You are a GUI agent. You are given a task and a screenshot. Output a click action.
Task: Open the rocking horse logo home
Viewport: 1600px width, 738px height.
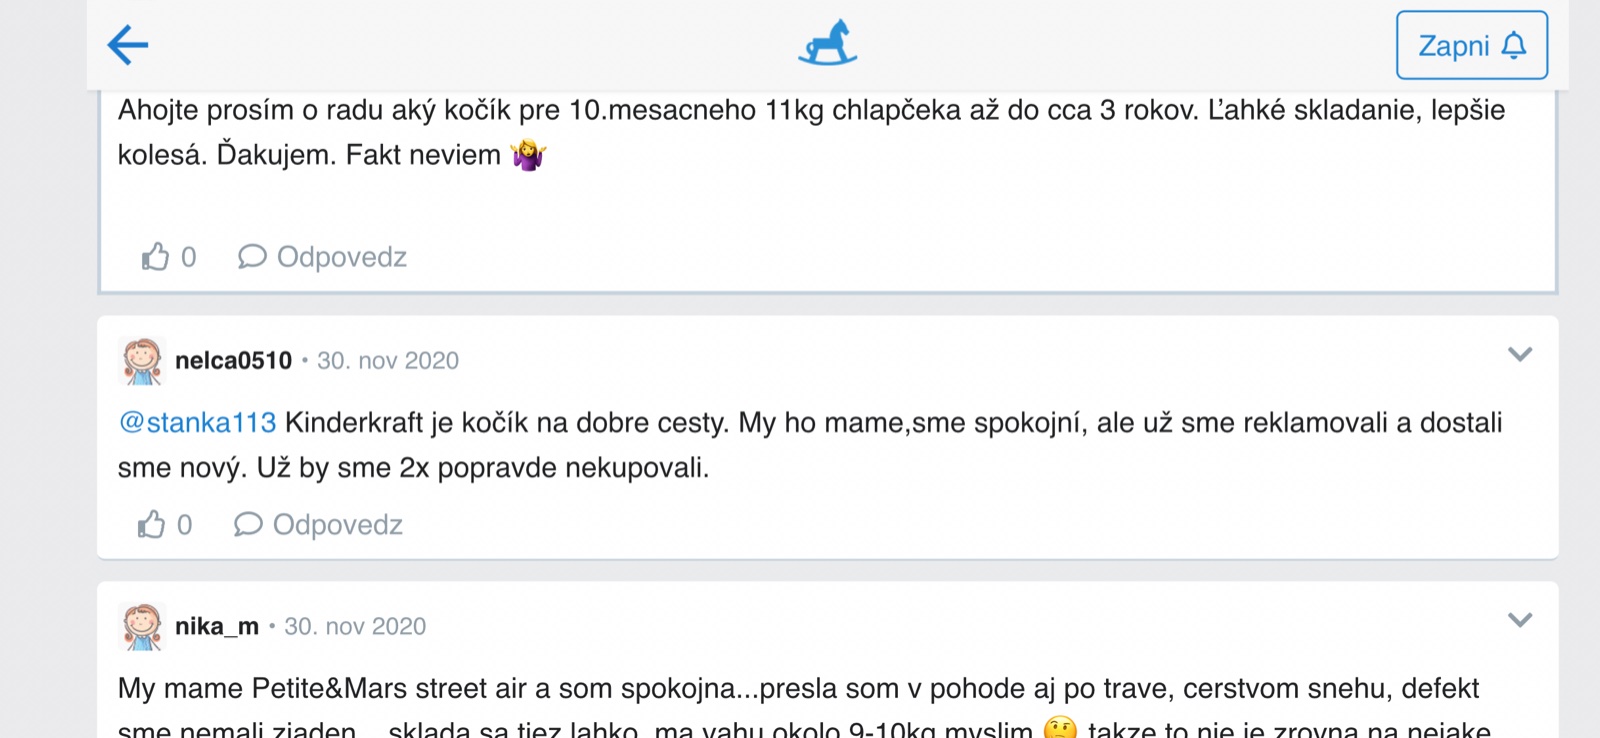827,44
